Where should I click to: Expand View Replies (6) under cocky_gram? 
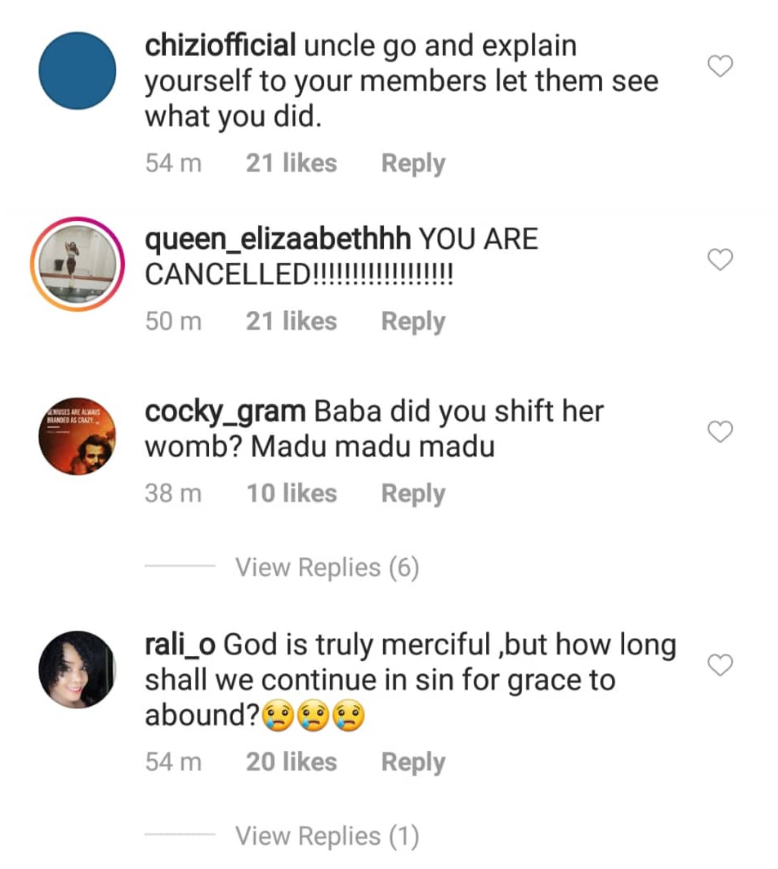326,568
